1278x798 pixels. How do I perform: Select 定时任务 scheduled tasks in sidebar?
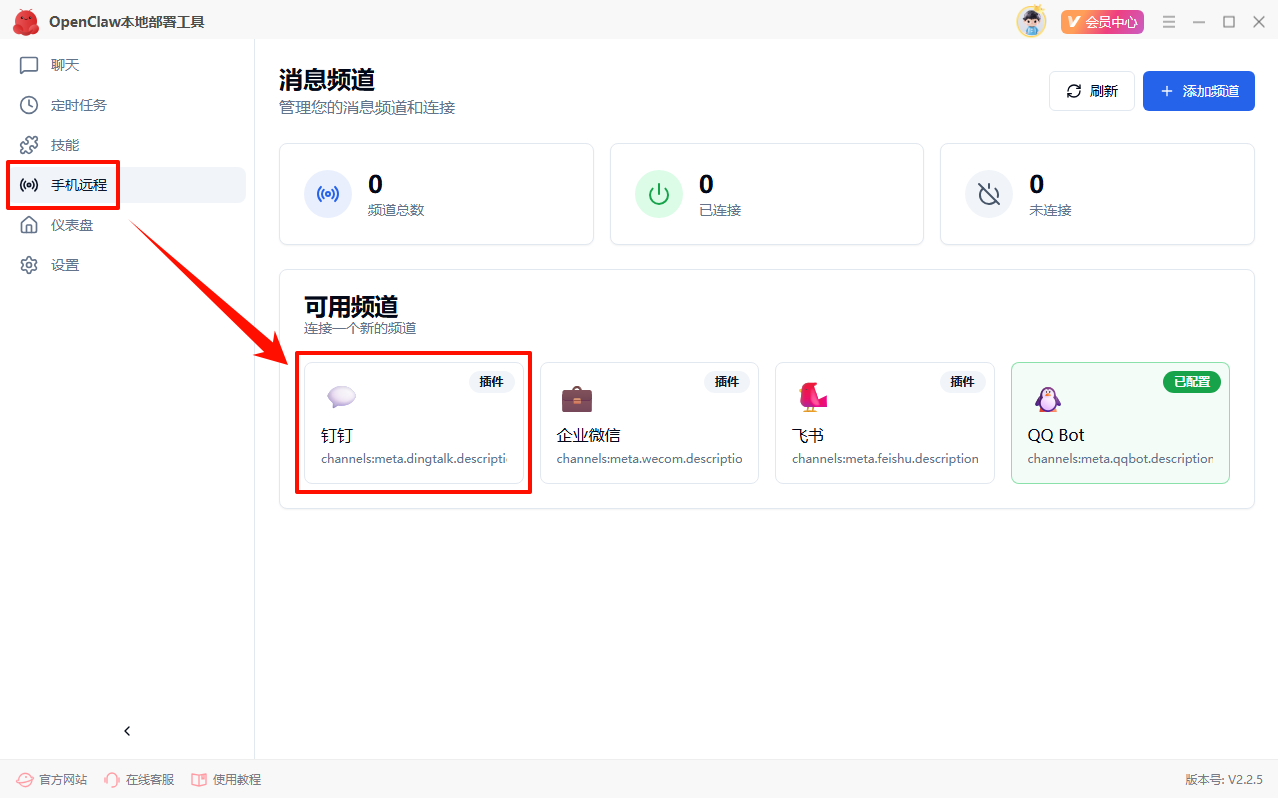(78, 105)
